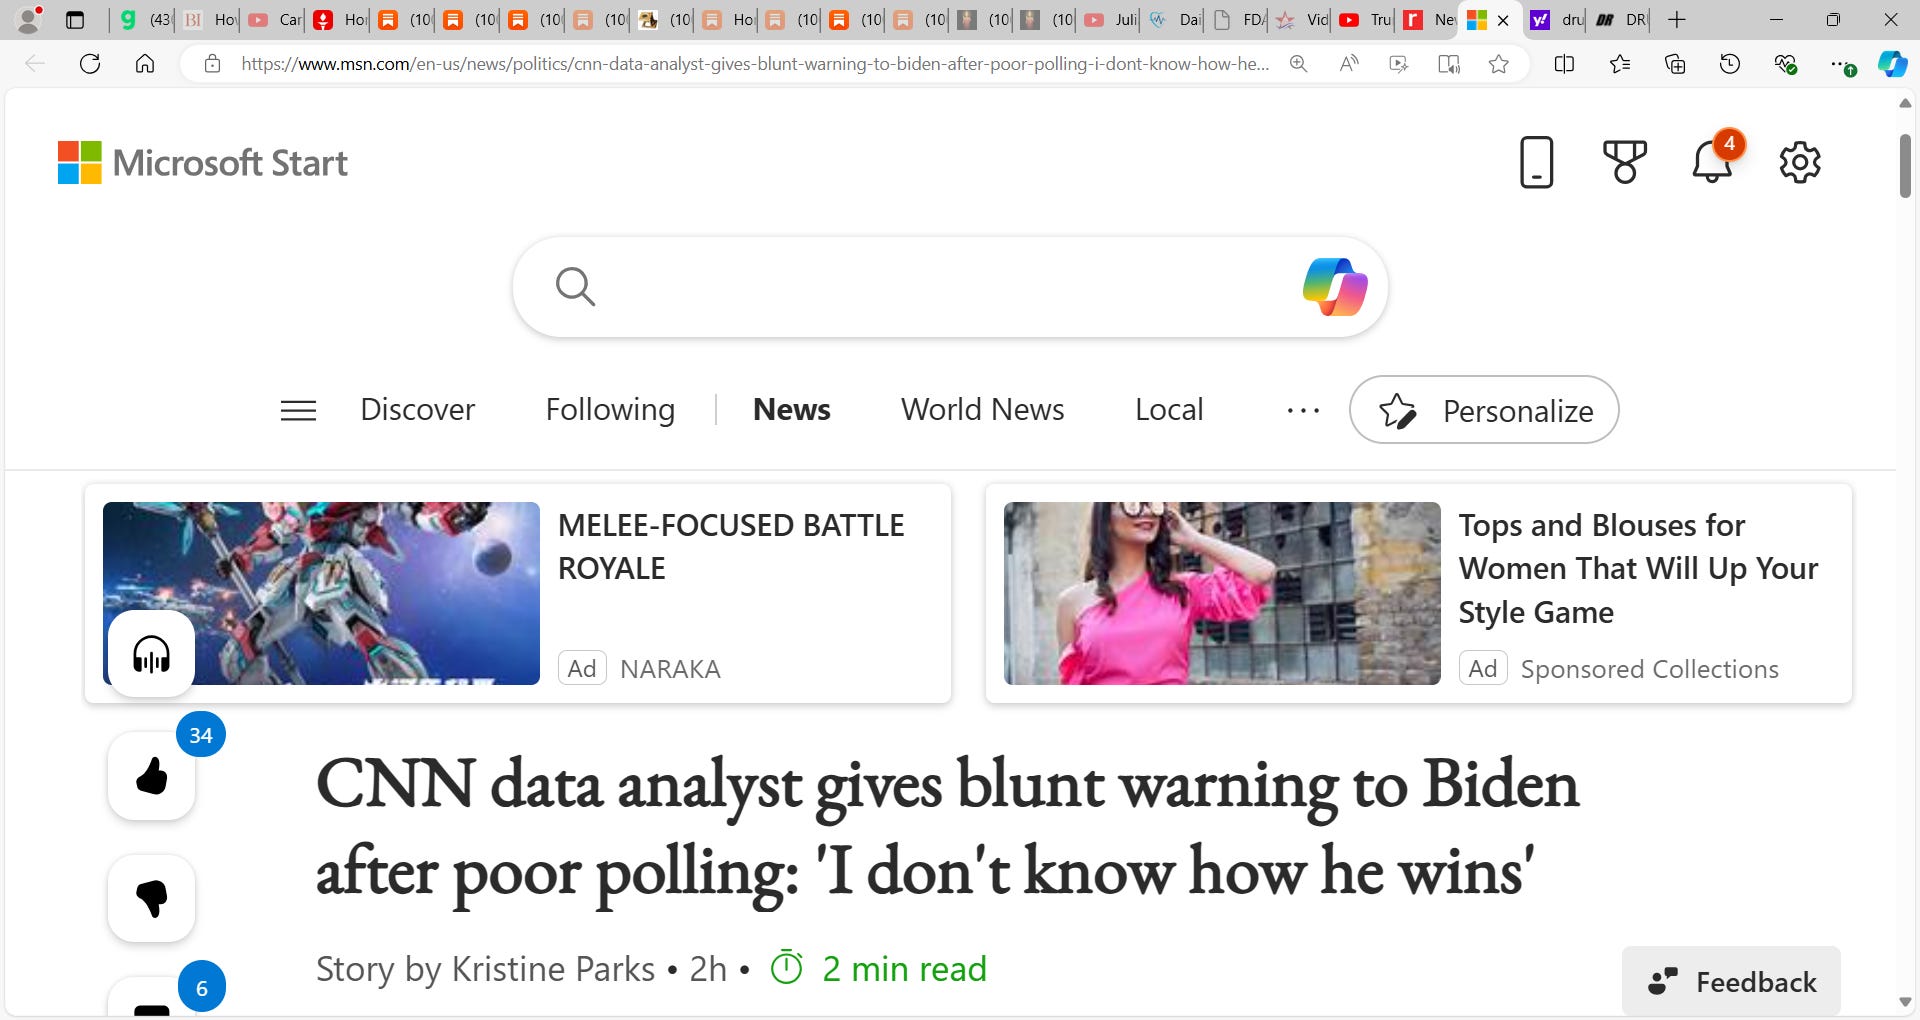Screen dimensions: 1920x1020
Task: Open Split screen icon
Action: (1564, 64)
